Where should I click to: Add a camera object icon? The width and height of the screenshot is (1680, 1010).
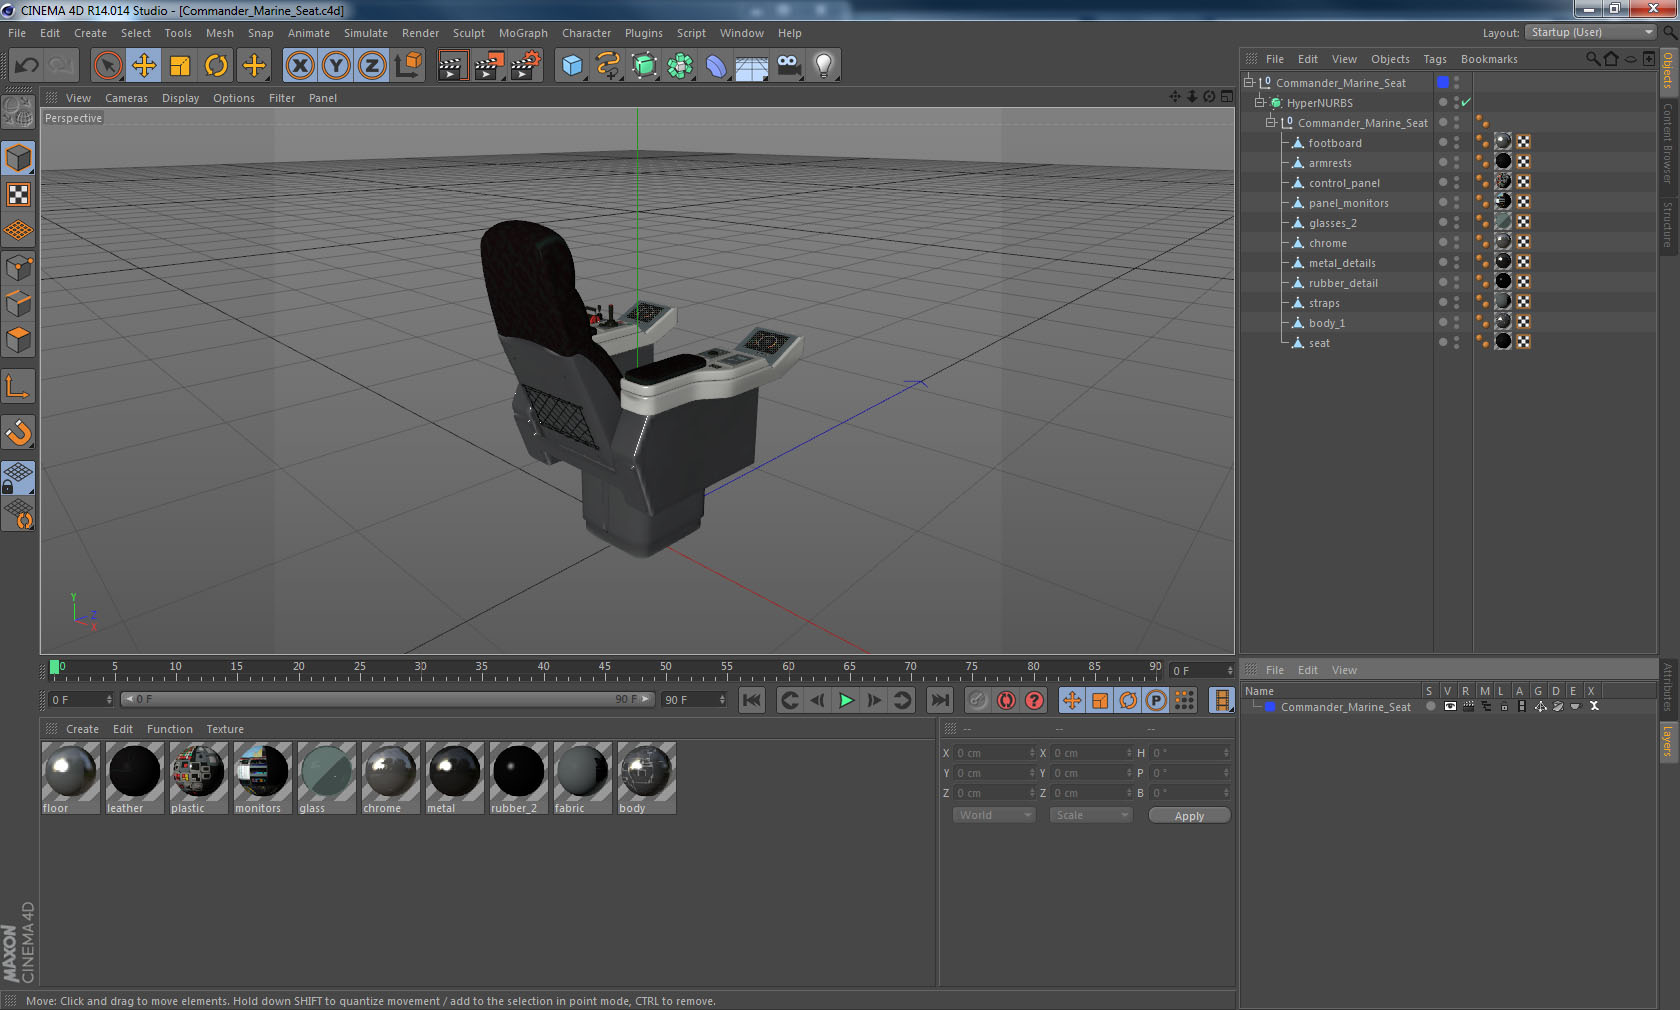coord(788,66)
